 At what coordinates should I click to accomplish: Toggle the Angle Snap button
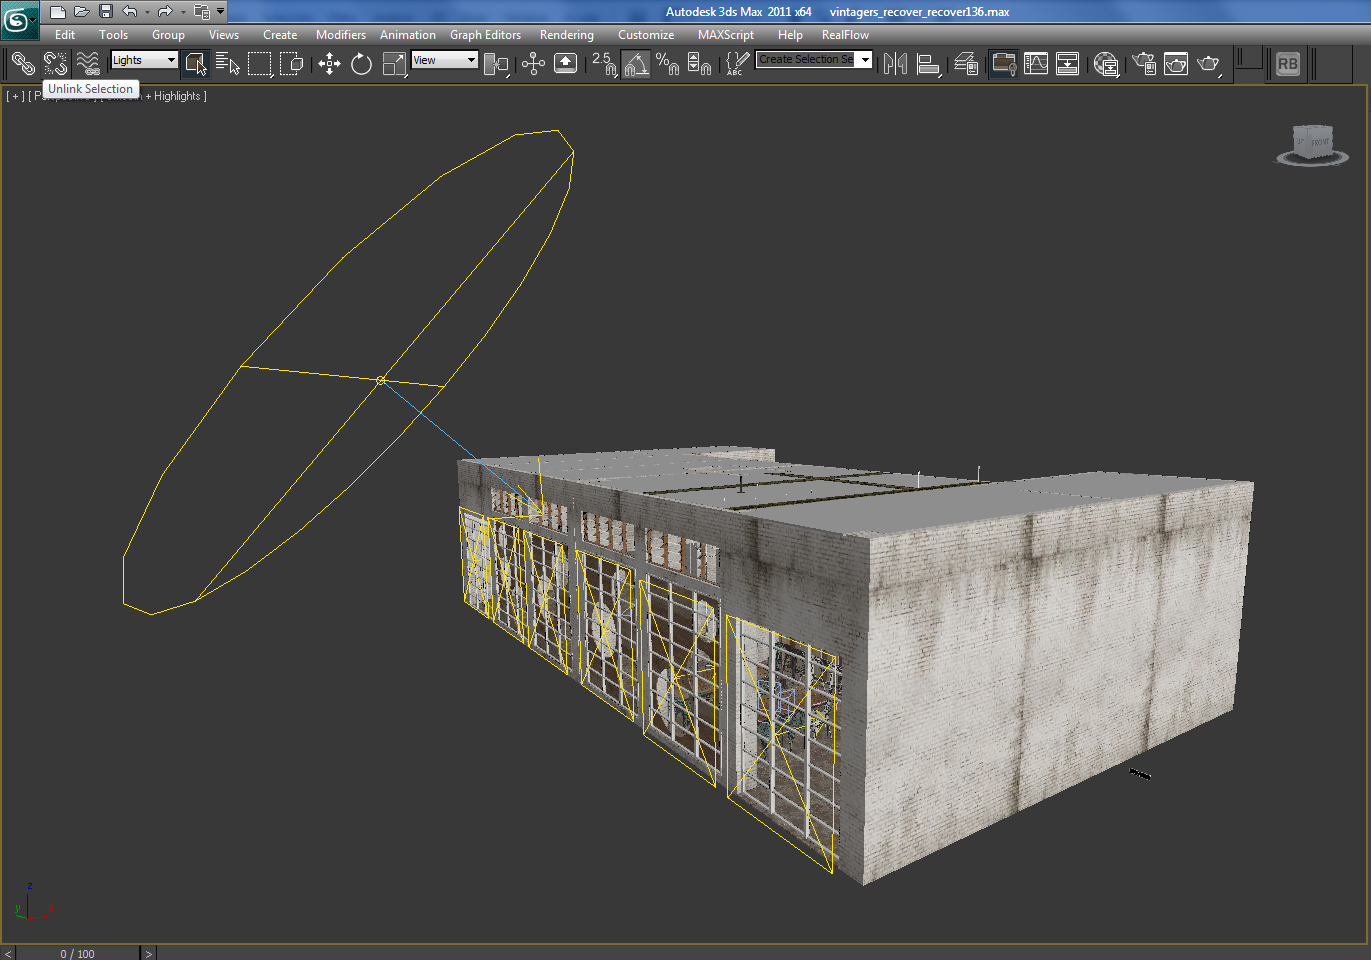point(636,64)
